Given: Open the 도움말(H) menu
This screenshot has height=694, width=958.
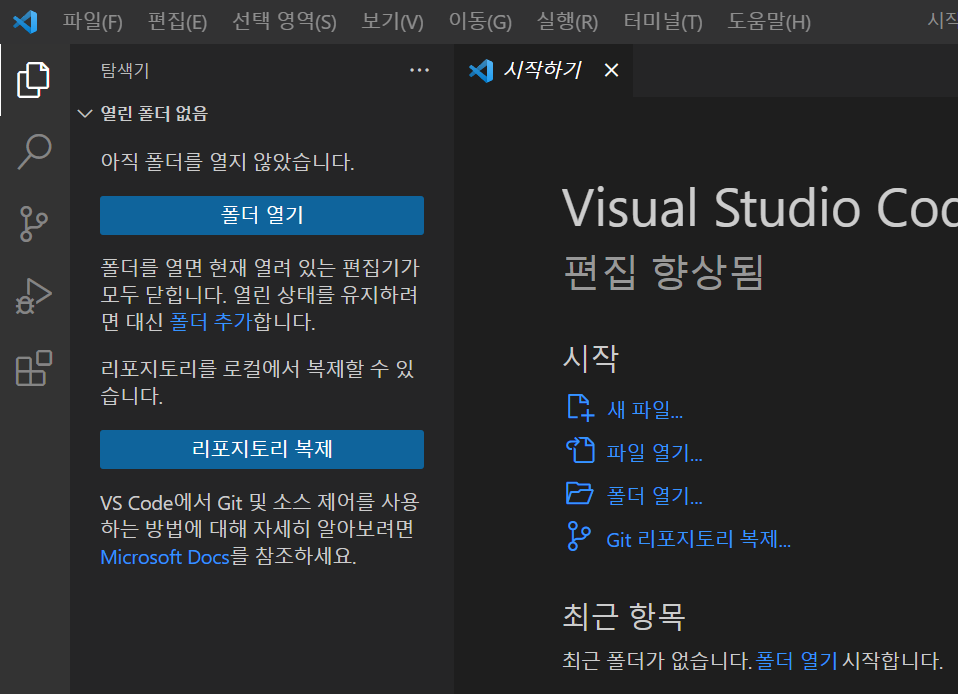Looking at the screenshot, I should point(769,22).
